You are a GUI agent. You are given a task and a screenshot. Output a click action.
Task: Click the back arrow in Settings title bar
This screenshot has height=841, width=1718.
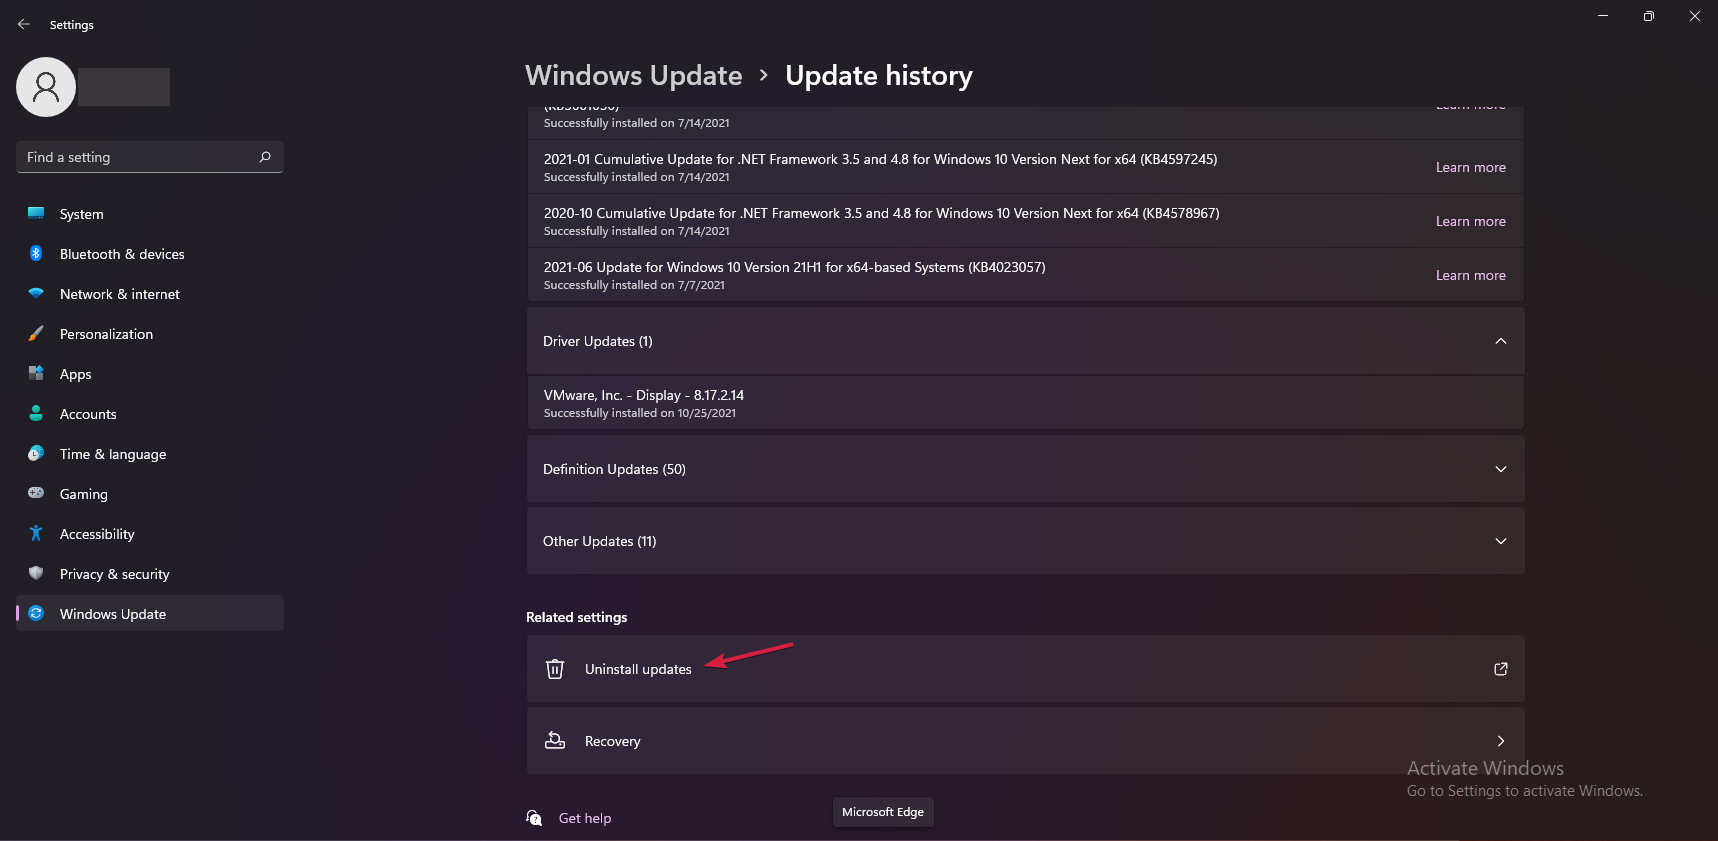point(24,24)
